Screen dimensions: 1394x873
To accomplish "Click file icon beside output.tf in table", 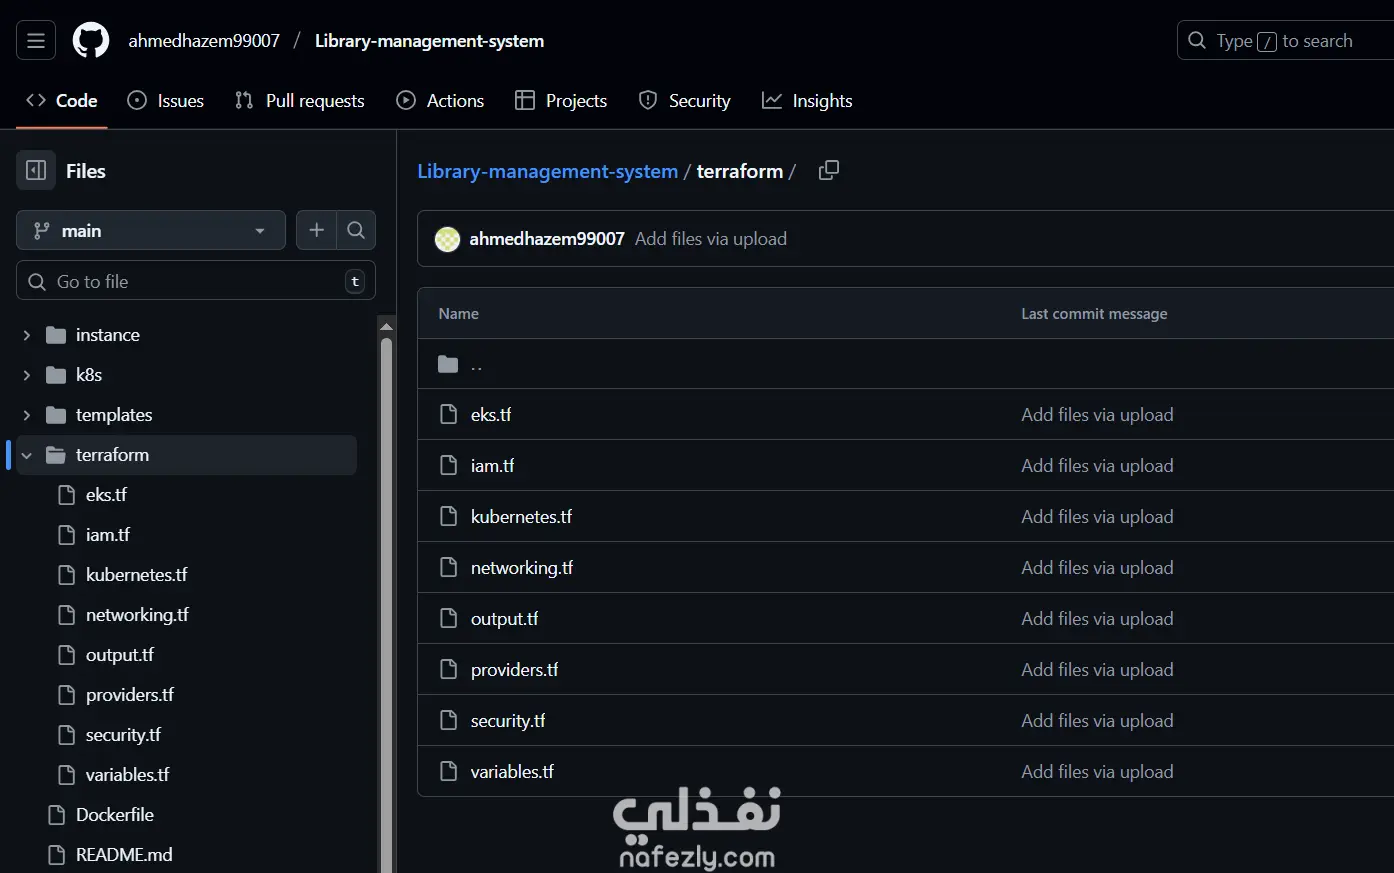I will coord(449,619).
